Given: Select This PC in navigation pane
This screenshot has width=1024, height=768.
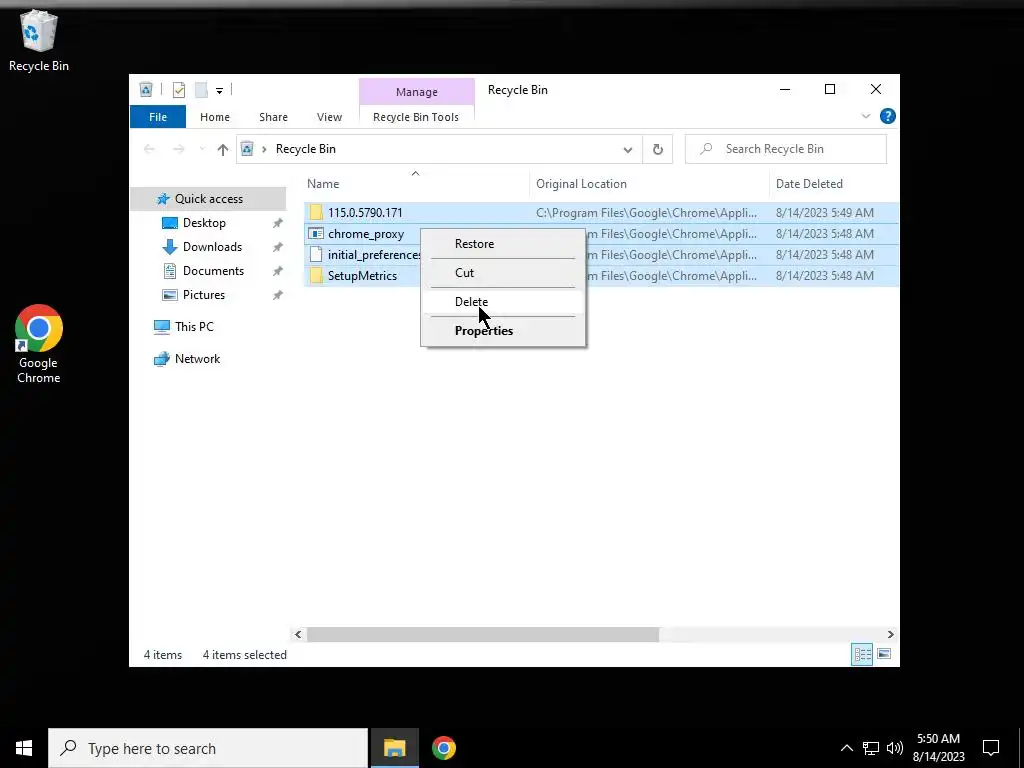Looking at the screenshot, I should (194, 327).
